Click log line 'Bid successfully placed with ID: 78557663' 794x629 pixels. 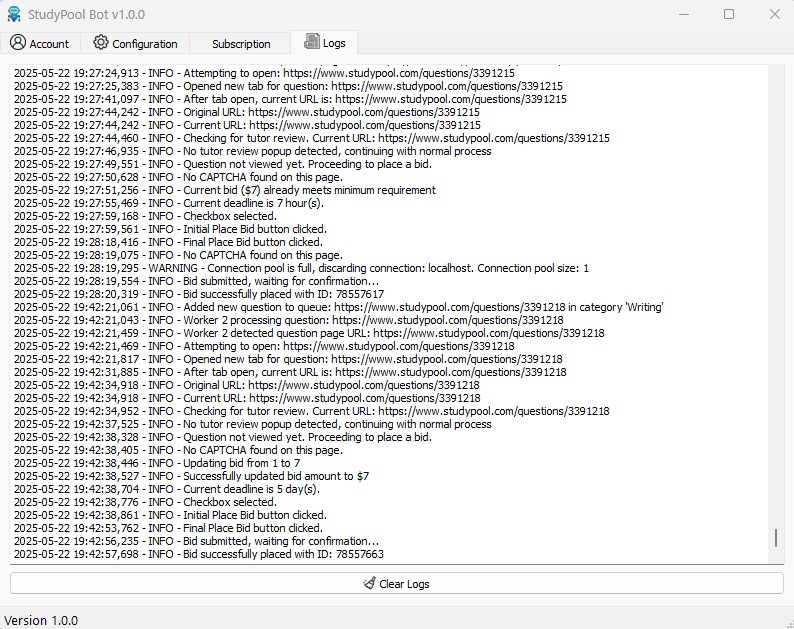pos(199,554)
